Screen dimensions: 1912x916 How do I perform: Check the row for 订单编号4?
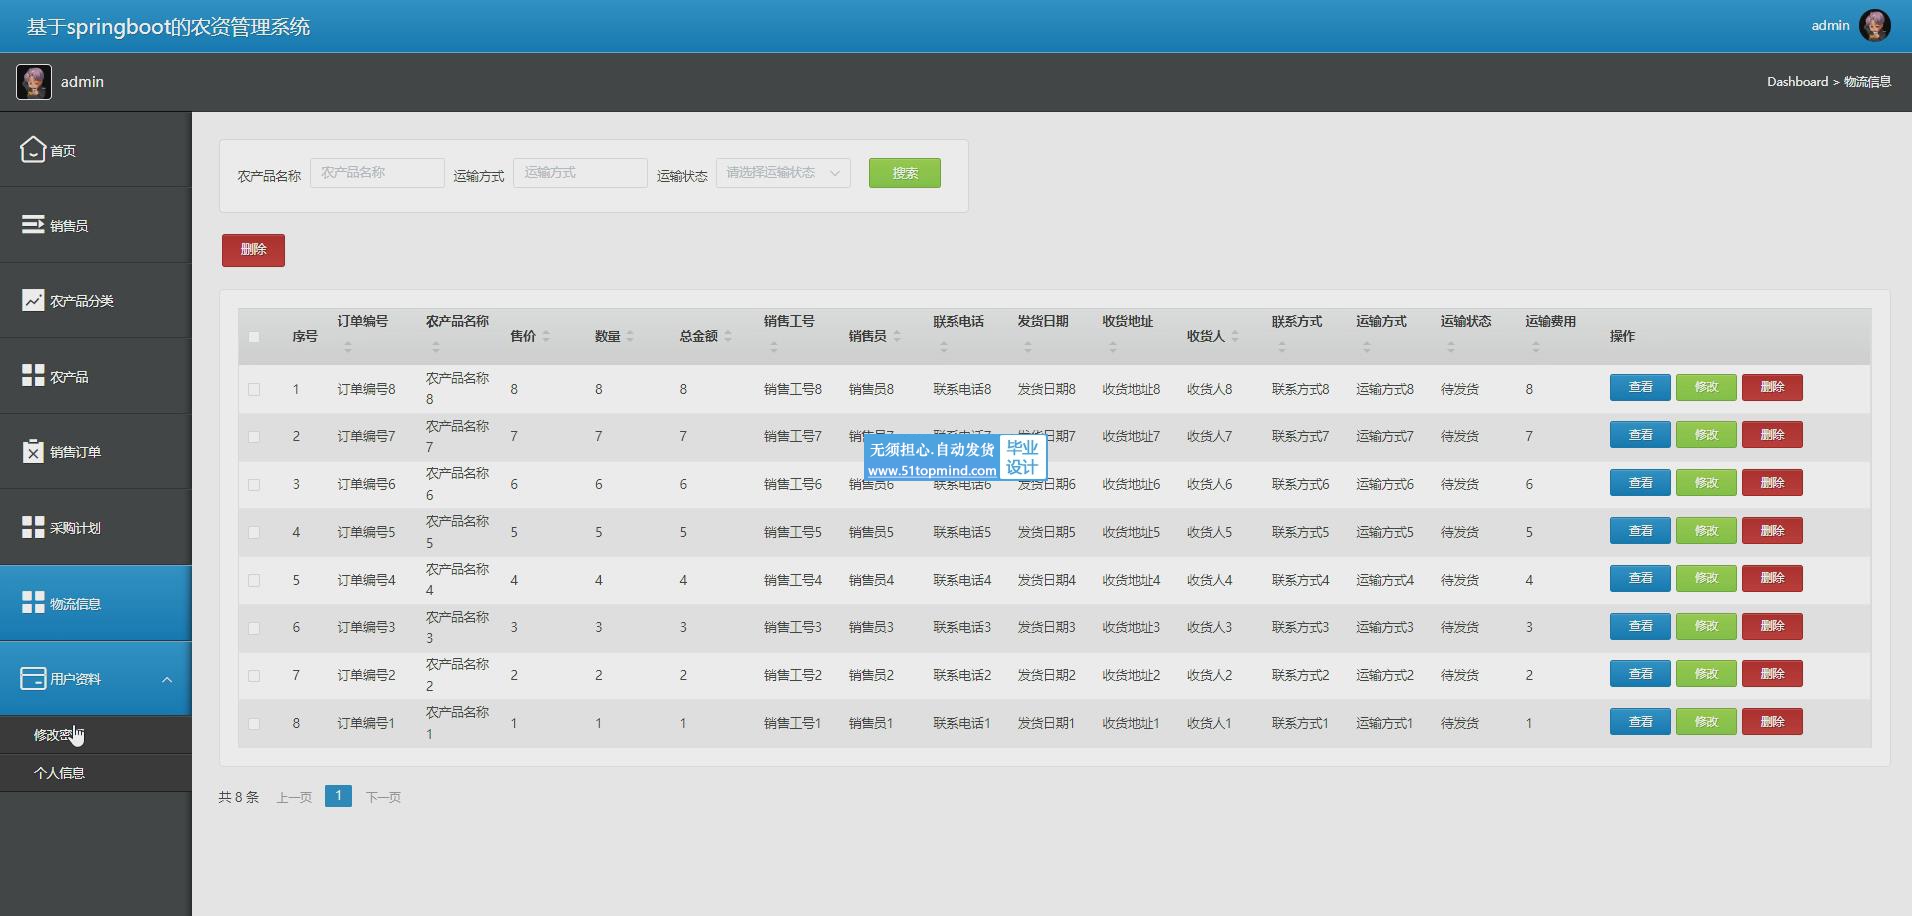point(254,581)
